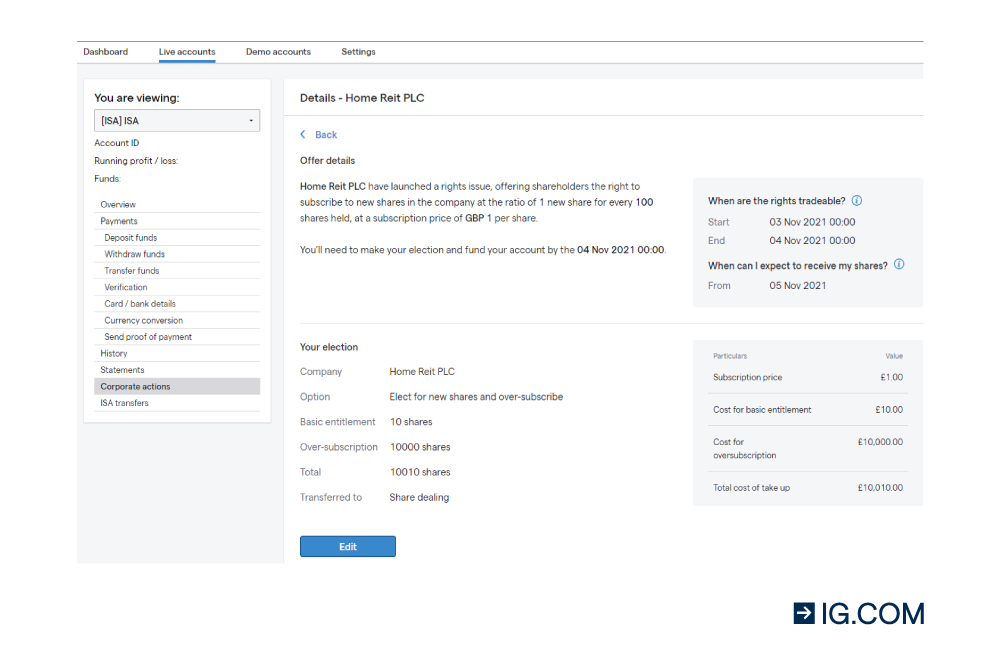Open the Settings tab
The width and height of the screenshot is (1000, 665).
(358, 52)
